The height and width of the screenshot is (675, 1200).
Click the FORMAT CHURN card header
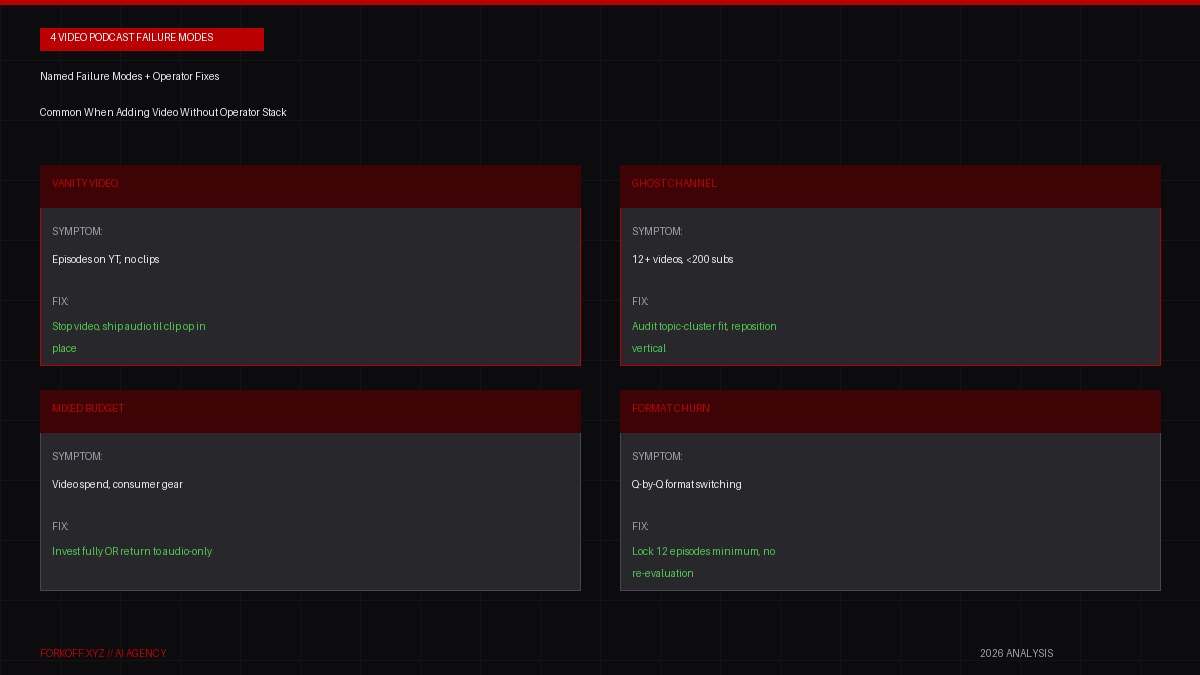(x=890, y=411)
